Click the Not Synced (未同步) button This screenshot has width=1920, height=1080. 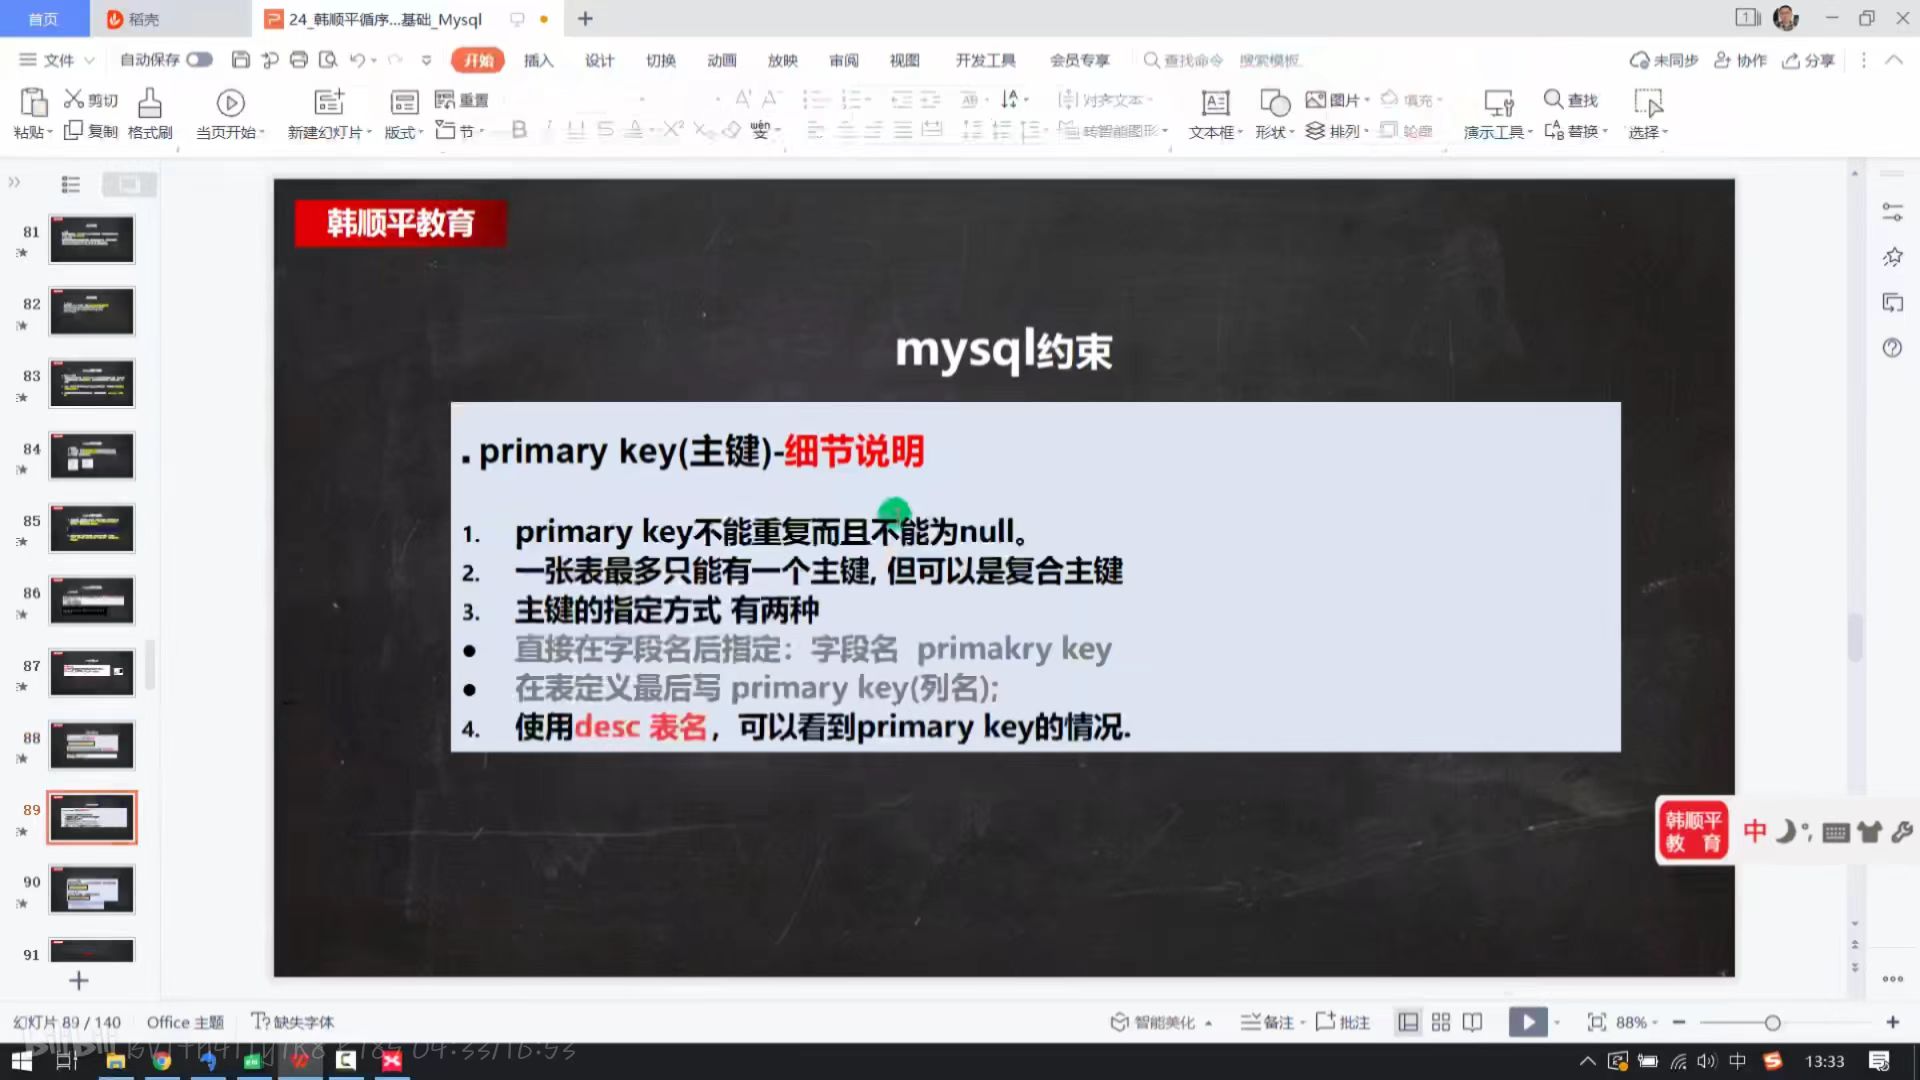coord(1664,60)
